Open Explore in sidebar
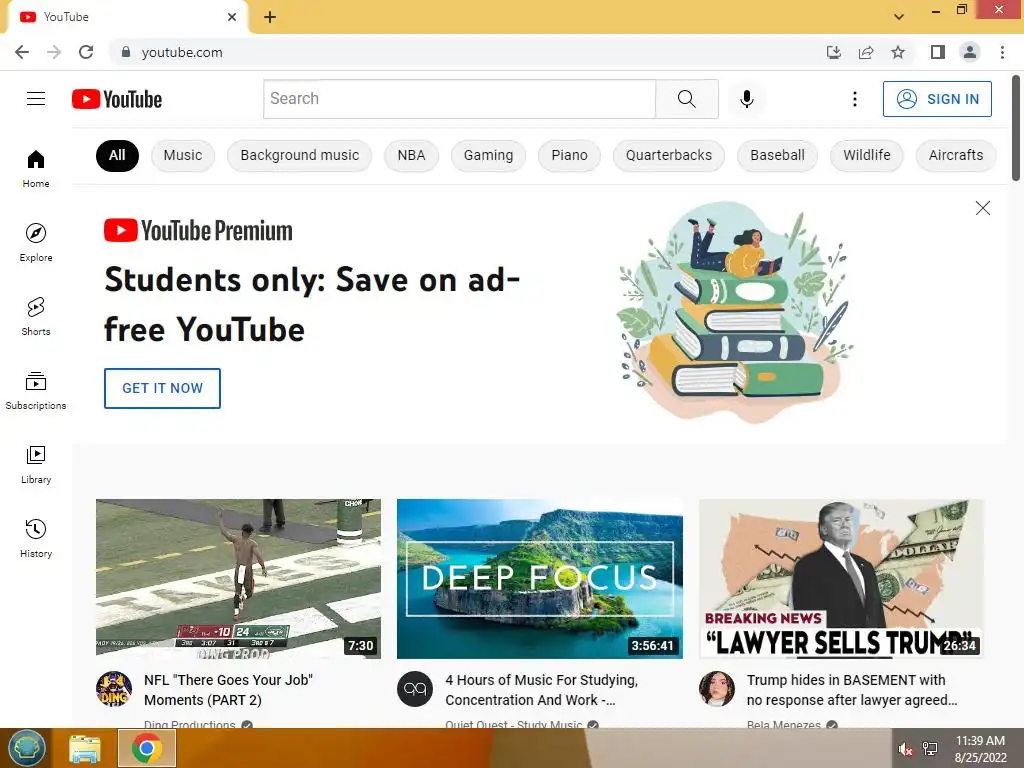Screen dimensions: 1024x768 coord(36,242)
